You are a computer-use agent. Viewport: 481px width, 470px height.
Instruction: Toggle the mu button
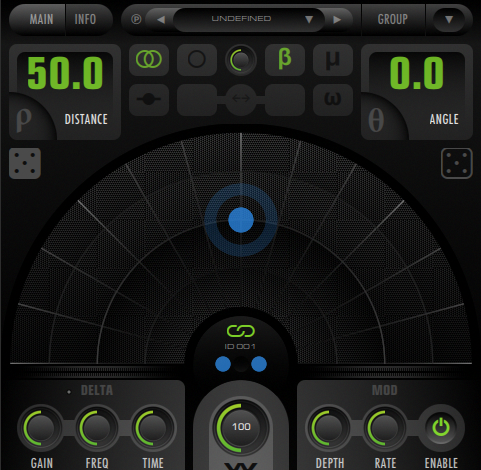(x=333, y=60)
